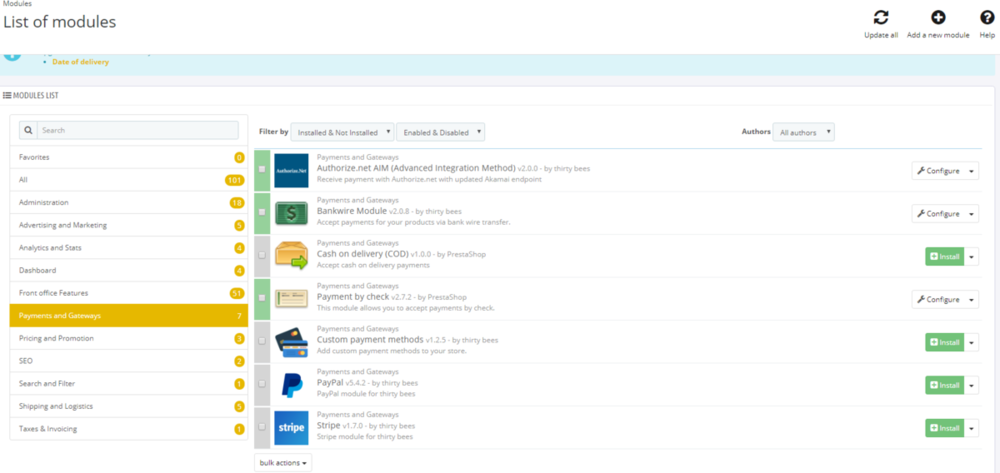
Task: Expand PayPal Install dropdown arrow
Action: click(x=972, y=385)
